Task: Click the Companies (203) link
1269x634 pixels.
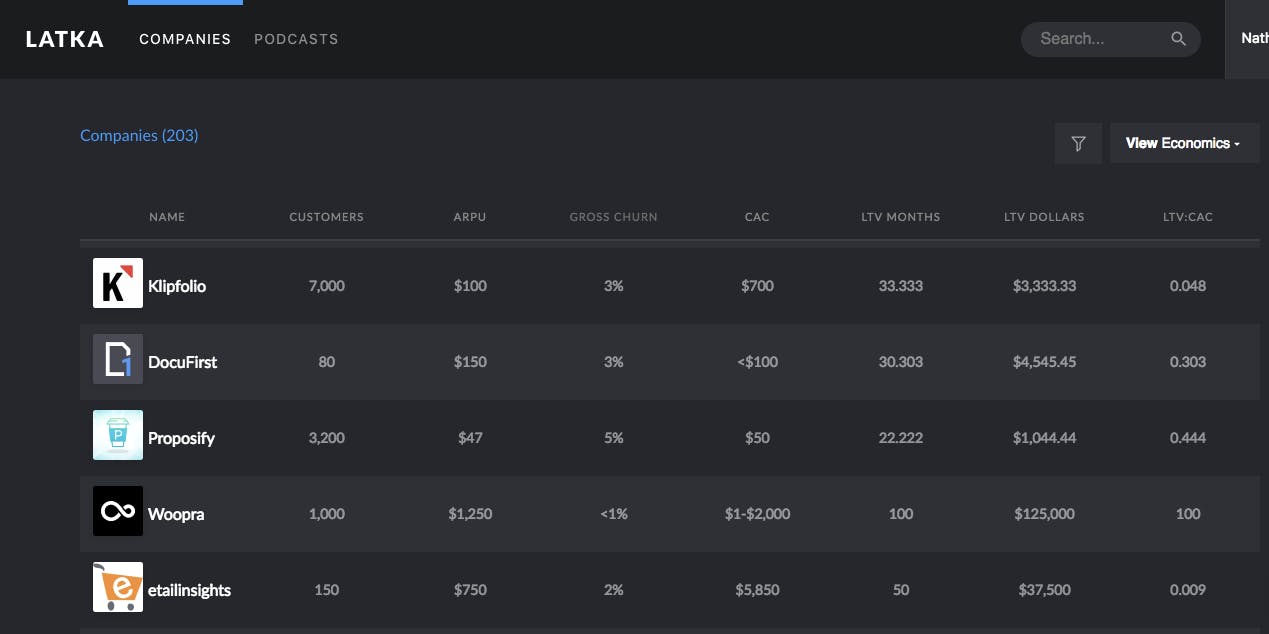Action: (139, 135)
